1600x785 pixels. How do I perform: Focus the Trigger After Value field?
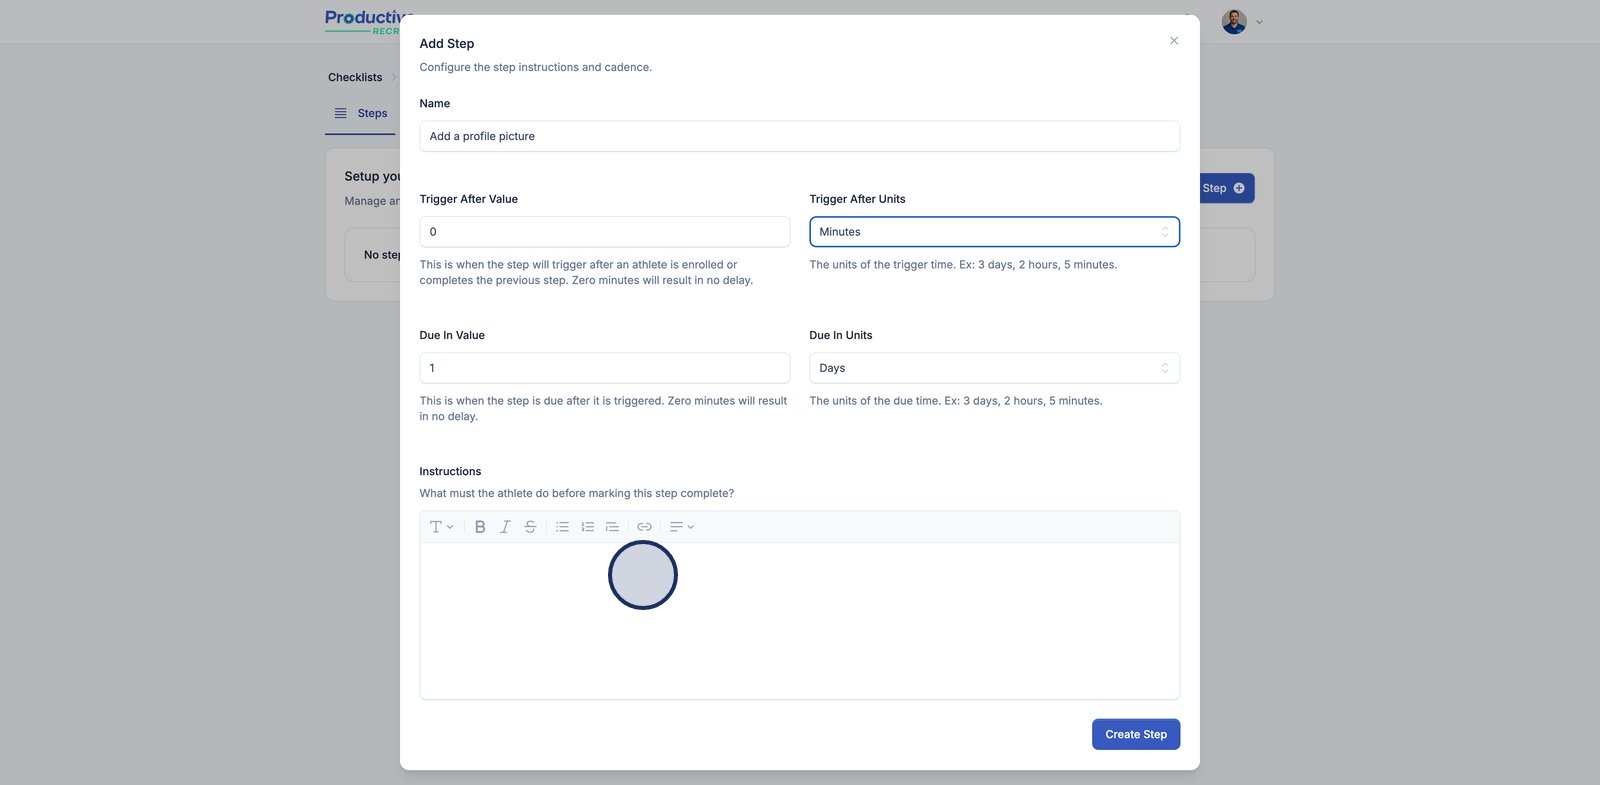[604, 232]
